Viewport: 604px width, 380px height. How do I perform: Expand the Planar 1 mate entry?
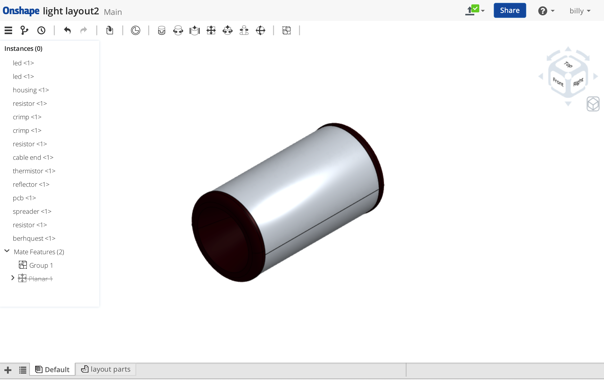12,278
